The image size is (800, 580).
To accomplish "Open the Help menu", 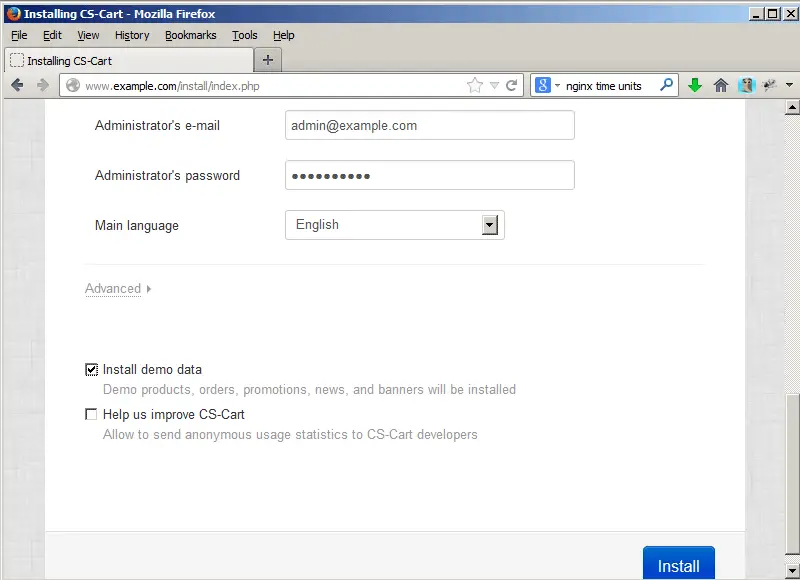I will (283, 35).
